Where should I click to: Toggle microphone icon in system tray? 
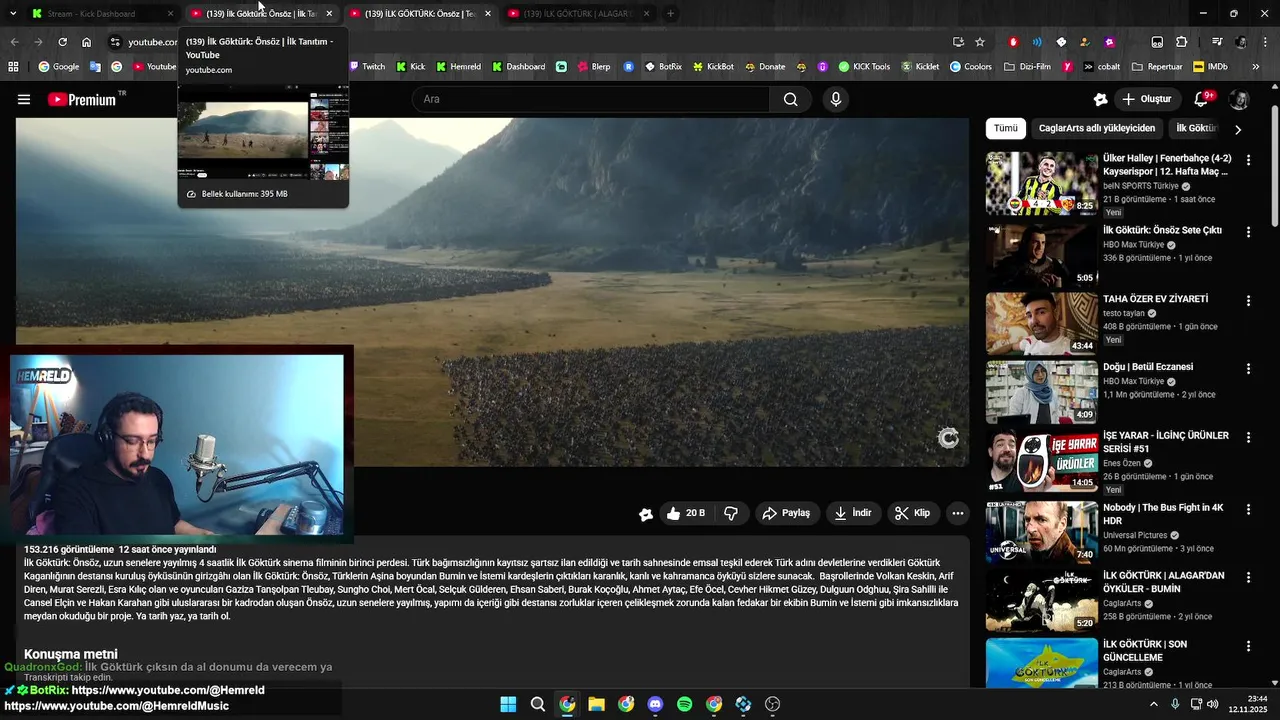click(1175, 704)
